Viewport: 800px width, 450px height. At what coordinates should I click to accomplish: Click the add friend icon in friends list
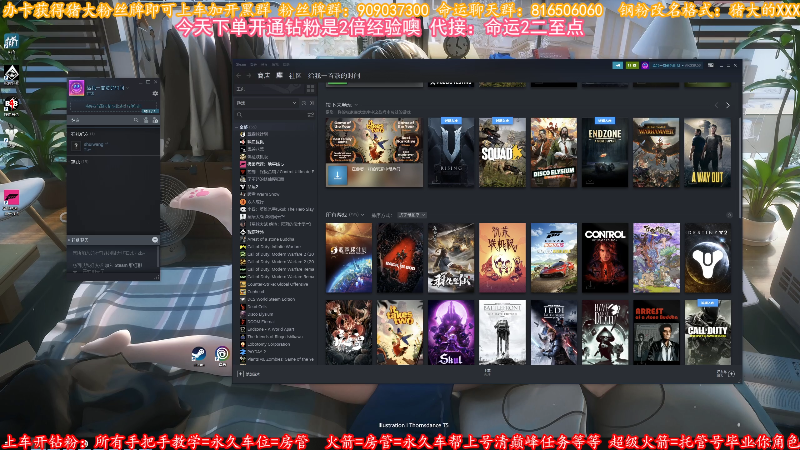(x=155, y=120)
